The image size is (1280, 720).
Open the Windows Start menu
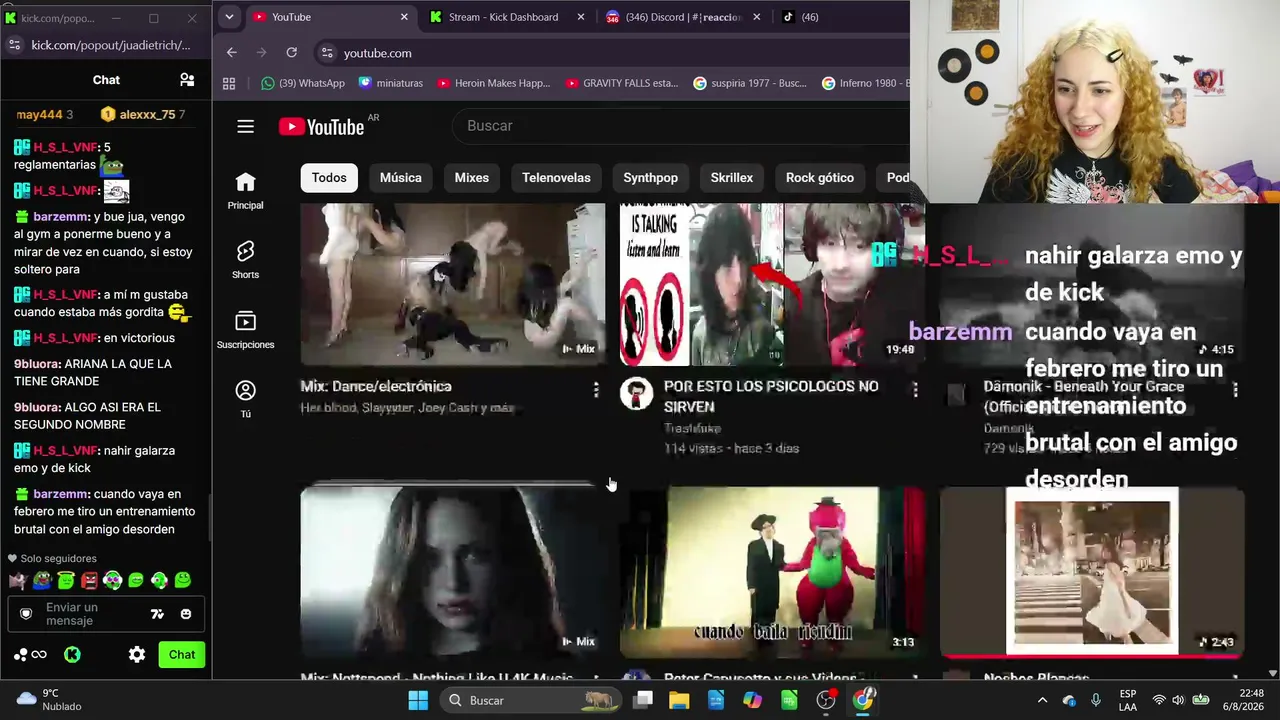418,700
